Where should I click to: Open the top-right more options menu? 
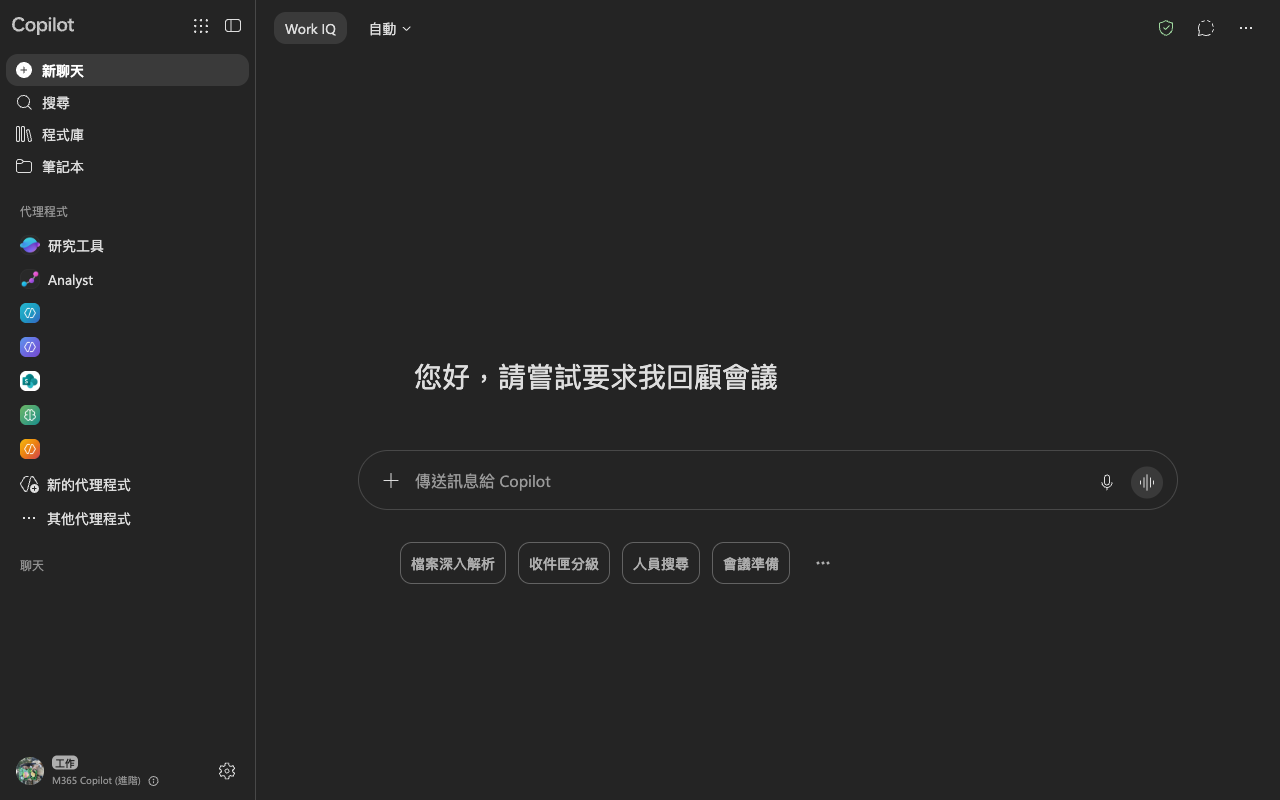point(1246,28)
